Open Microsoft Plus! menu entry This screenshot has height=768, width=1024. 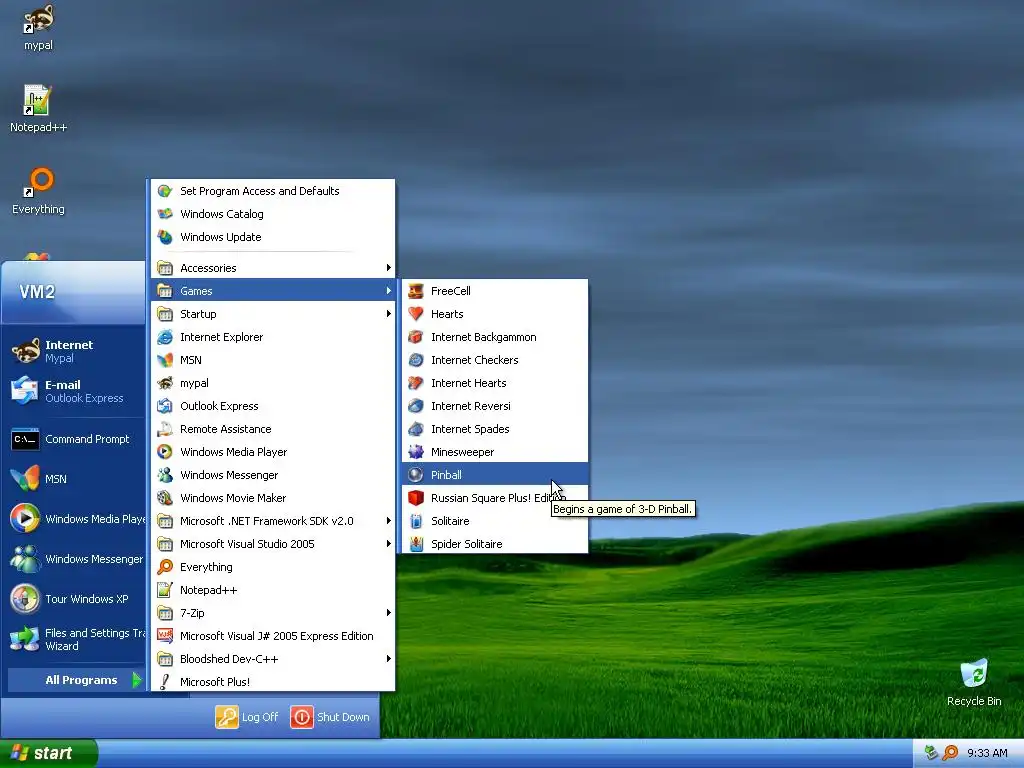273,681
